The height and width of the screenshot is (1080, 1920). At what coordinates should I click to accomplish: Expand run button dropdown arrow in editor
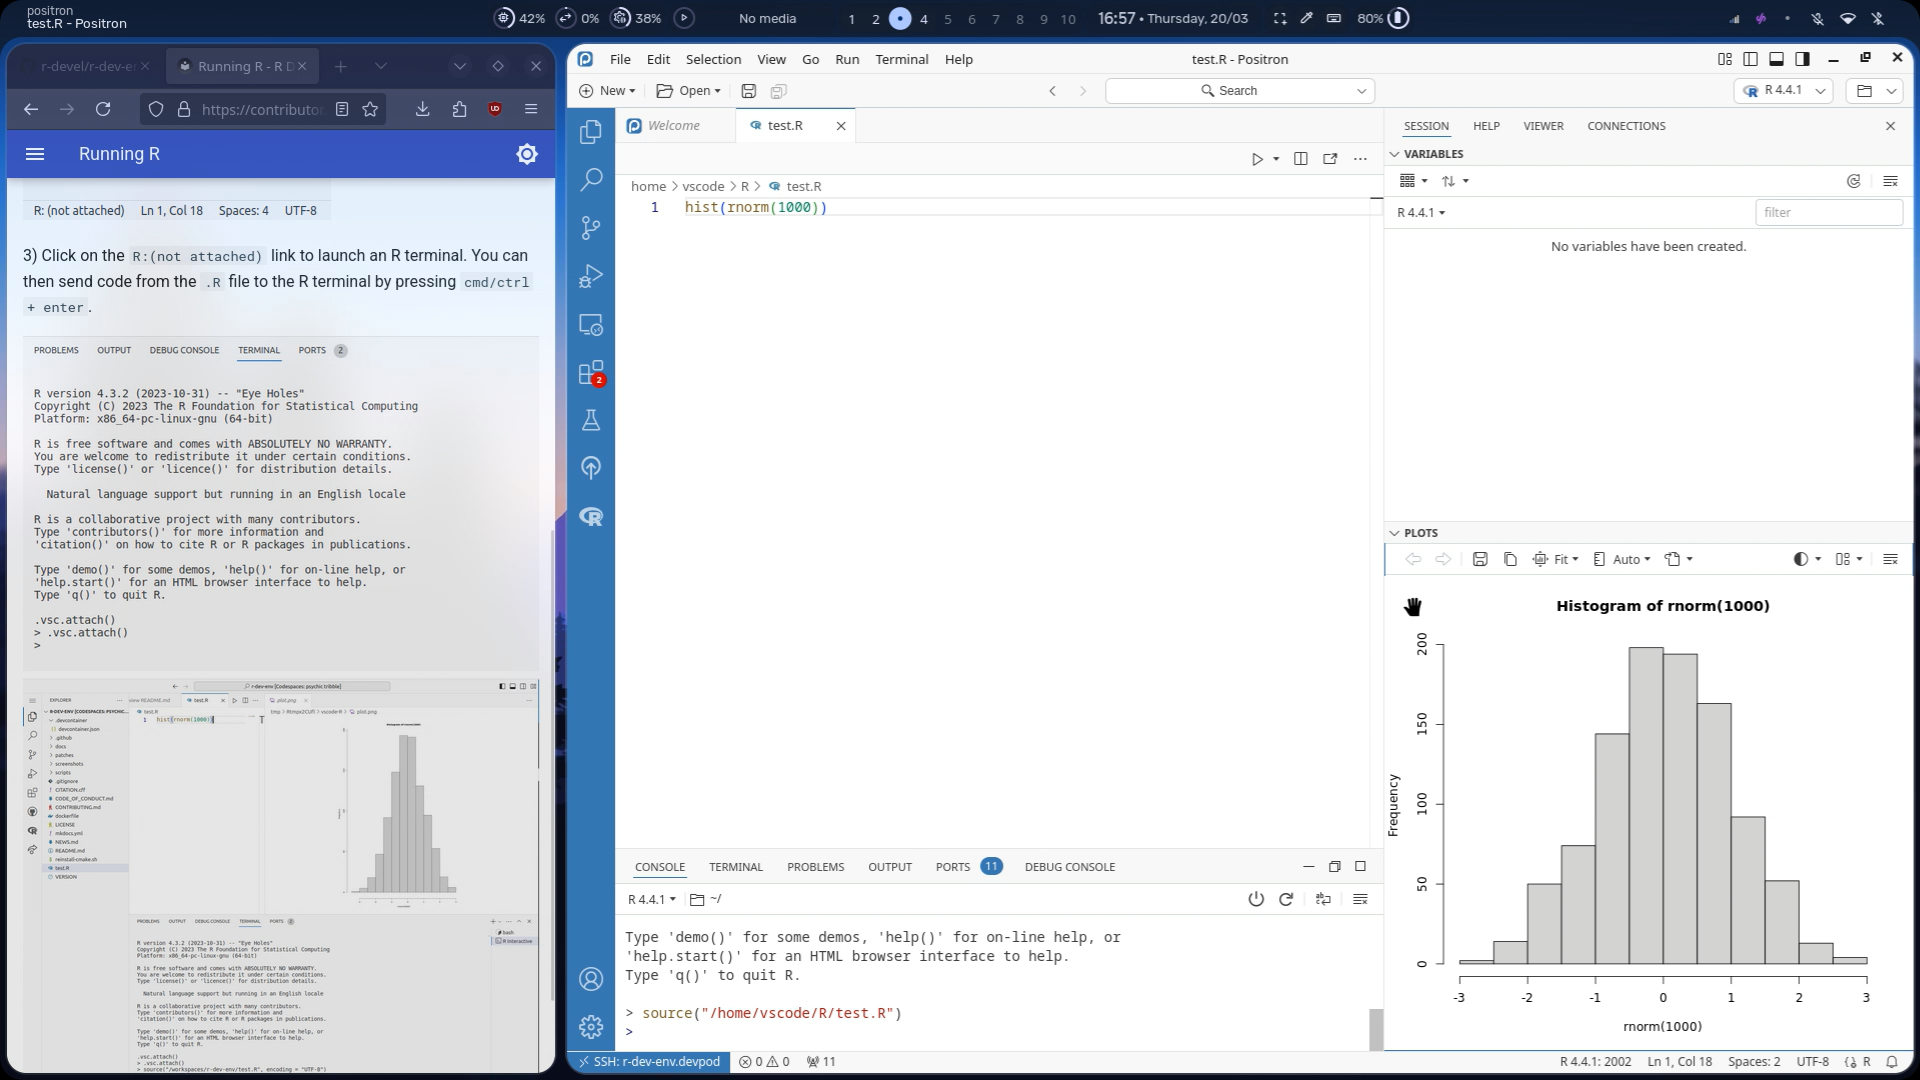(x=1276, y=159)
